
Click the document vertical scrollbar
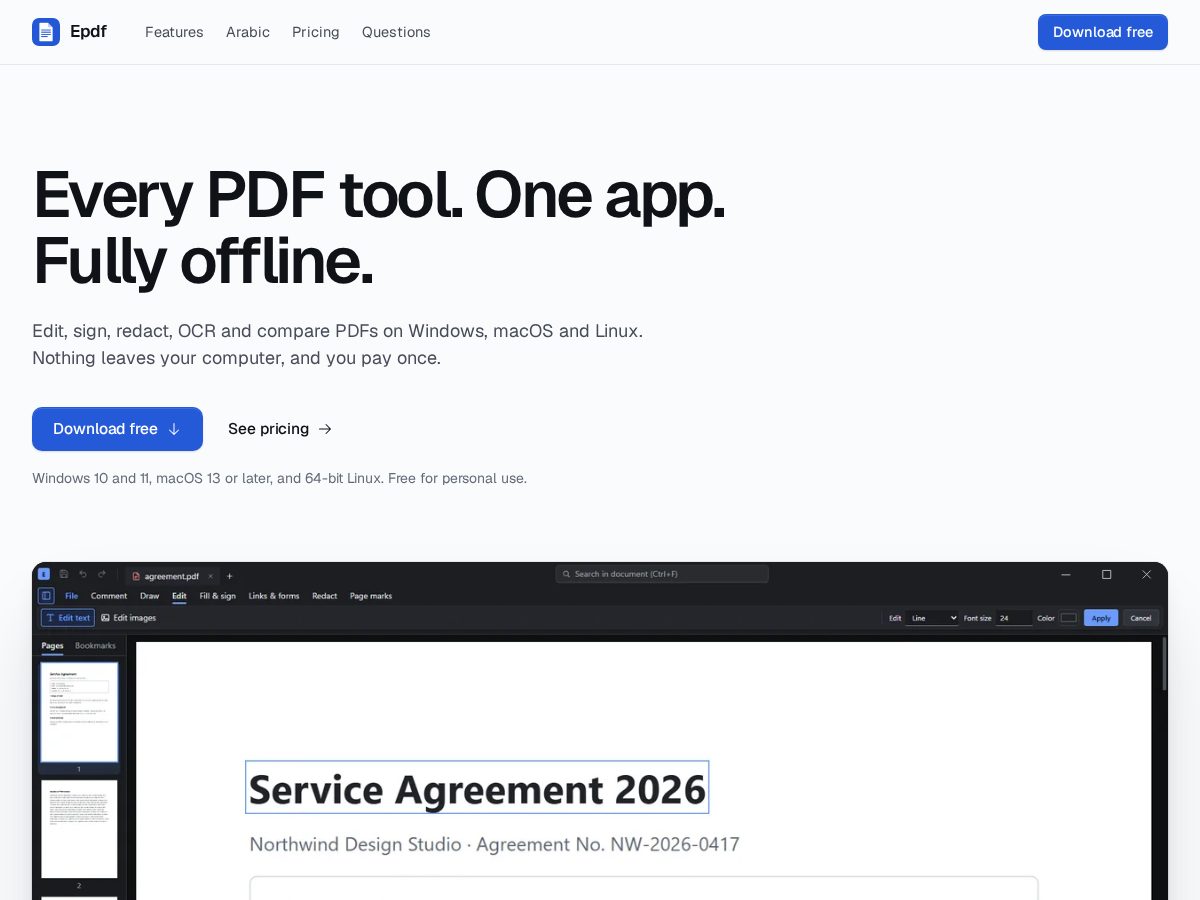point(1164,664)
